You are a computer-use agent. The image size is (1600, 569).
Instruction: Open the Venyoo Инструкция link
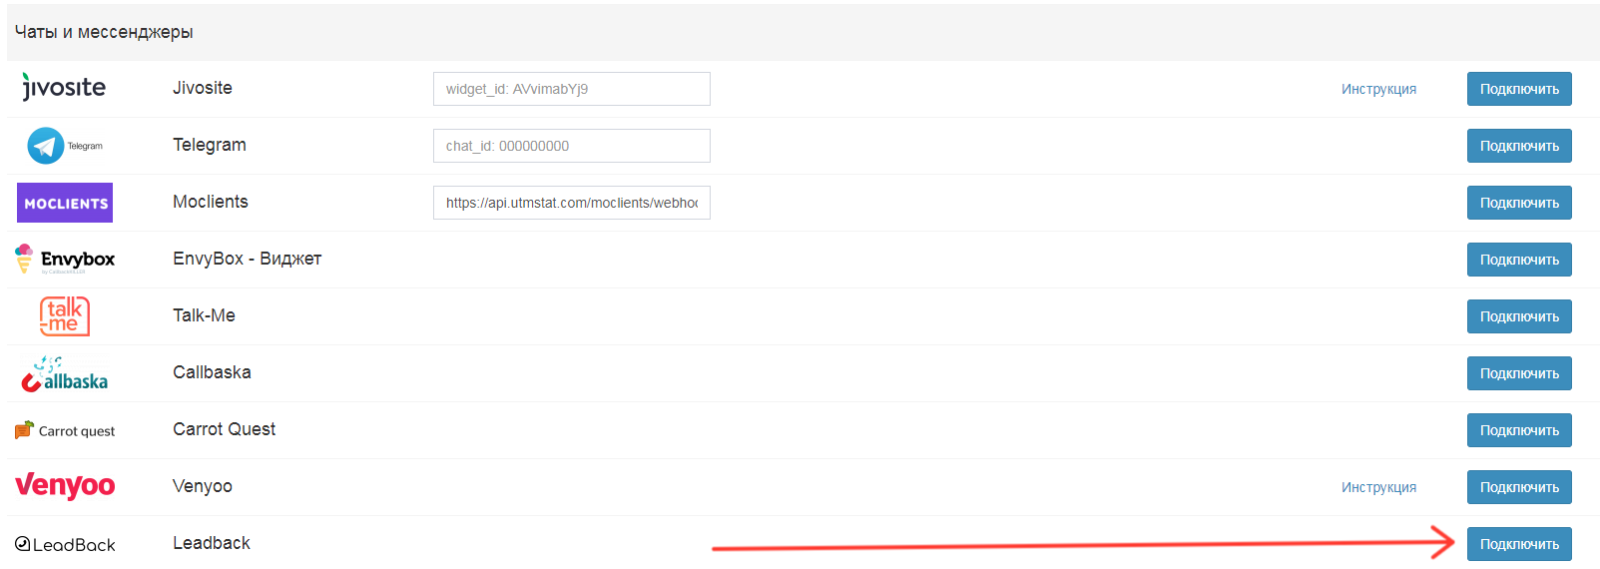tap(1378, 487)
